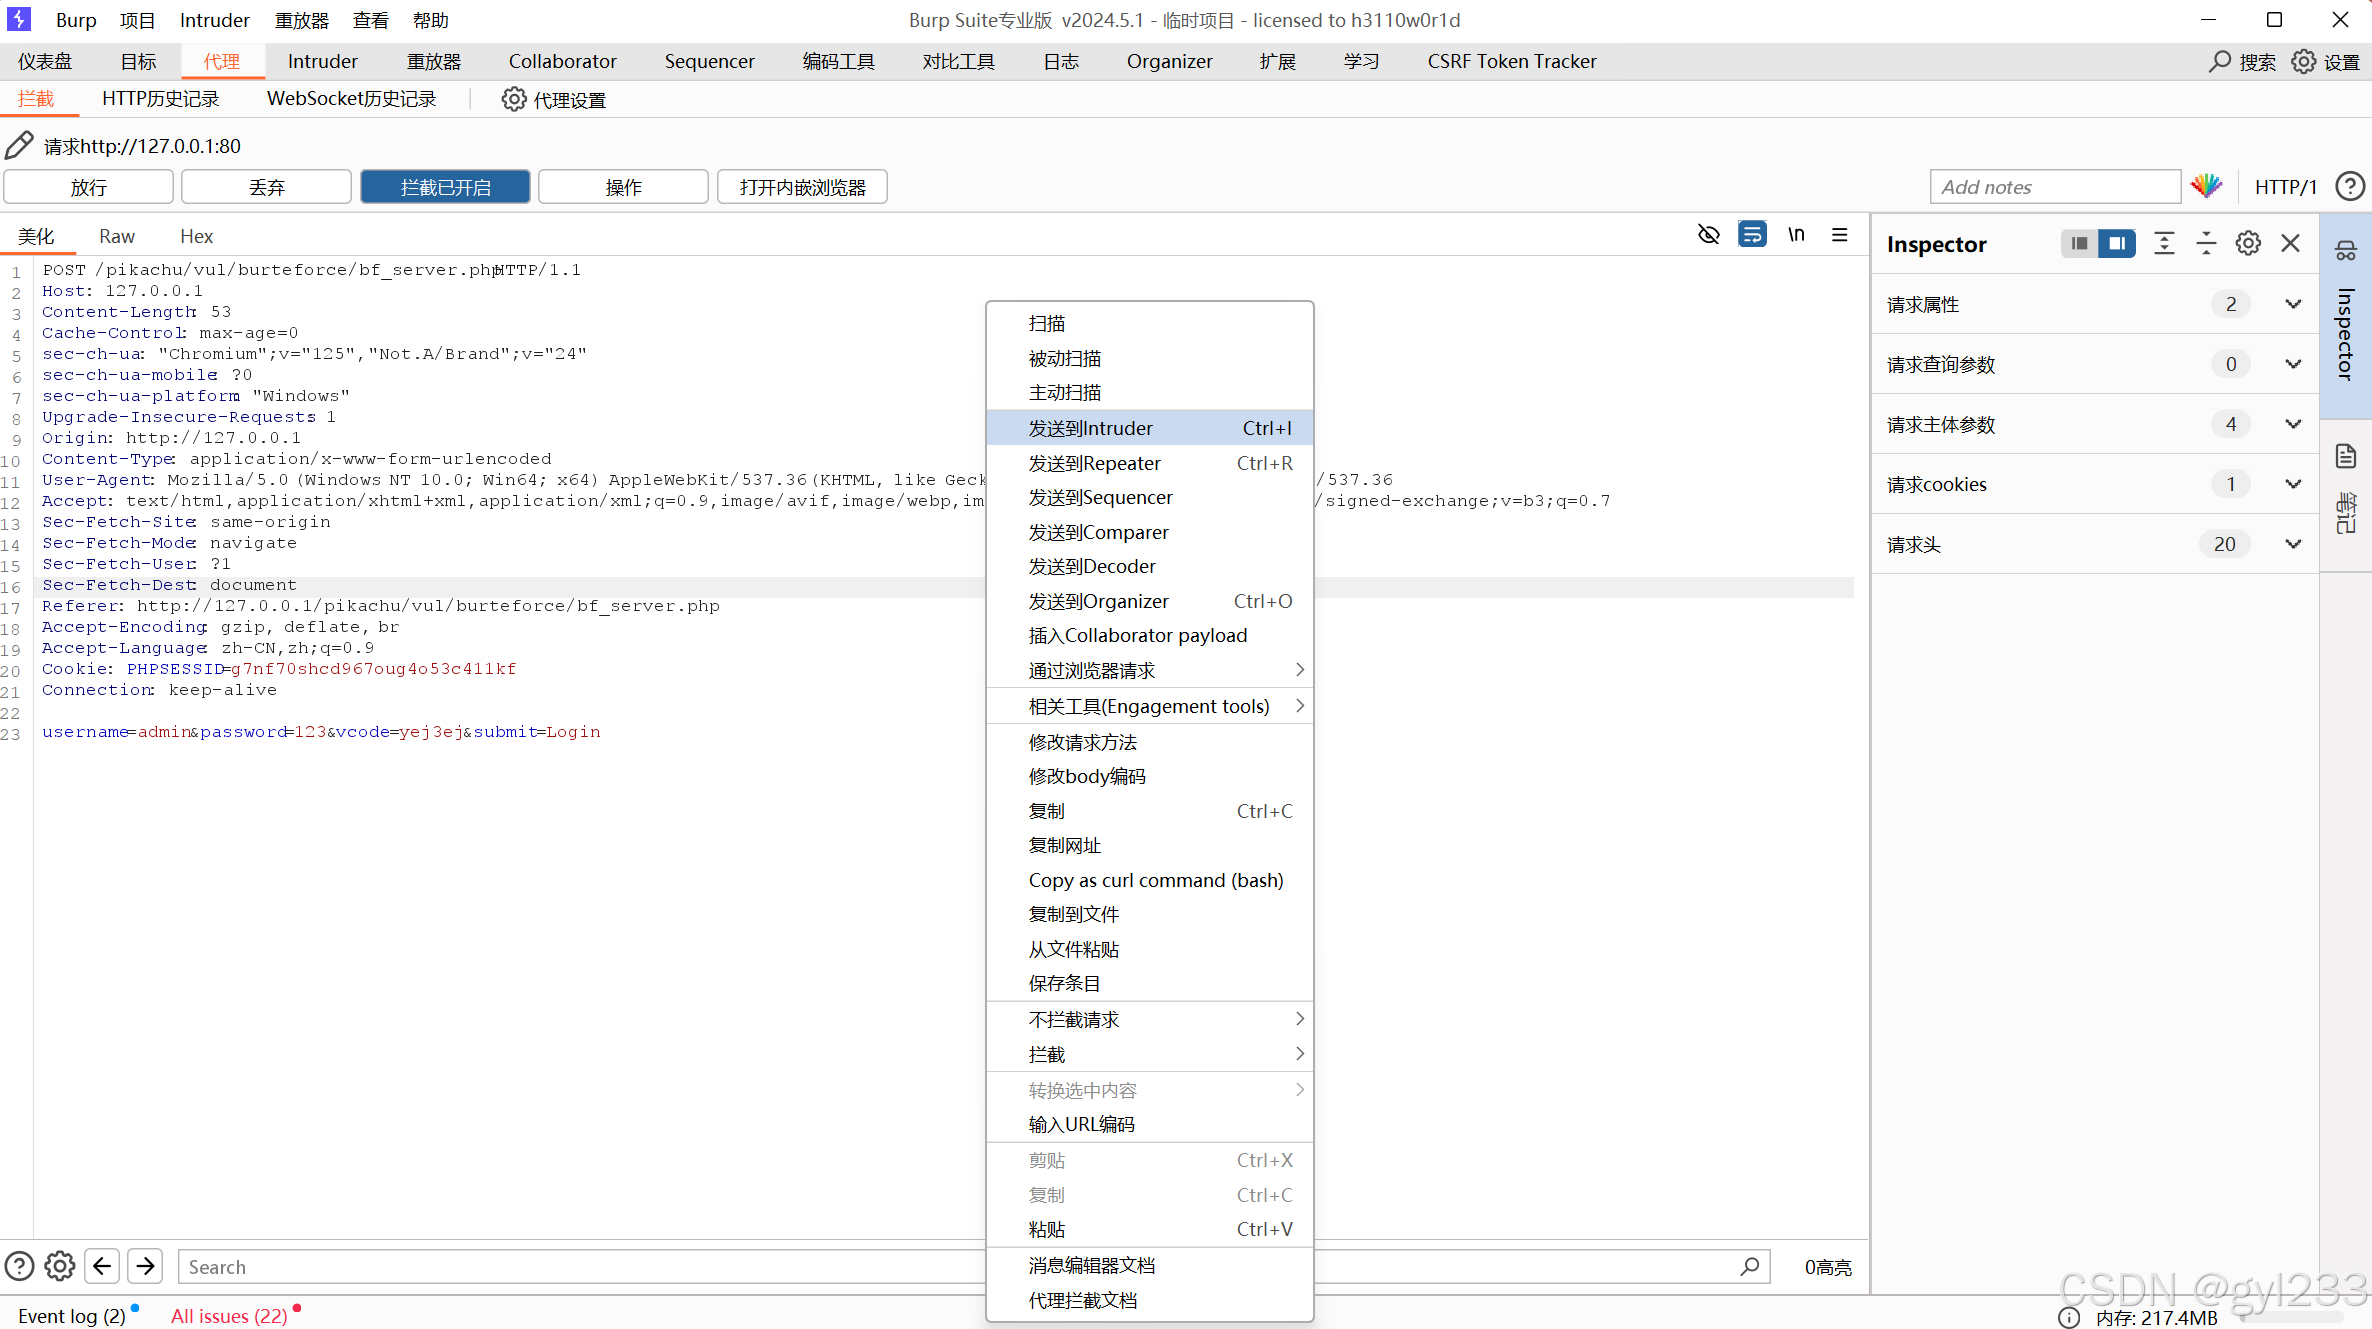
Task: Click memory info icon in status bar
Action: [2070, 1318]
